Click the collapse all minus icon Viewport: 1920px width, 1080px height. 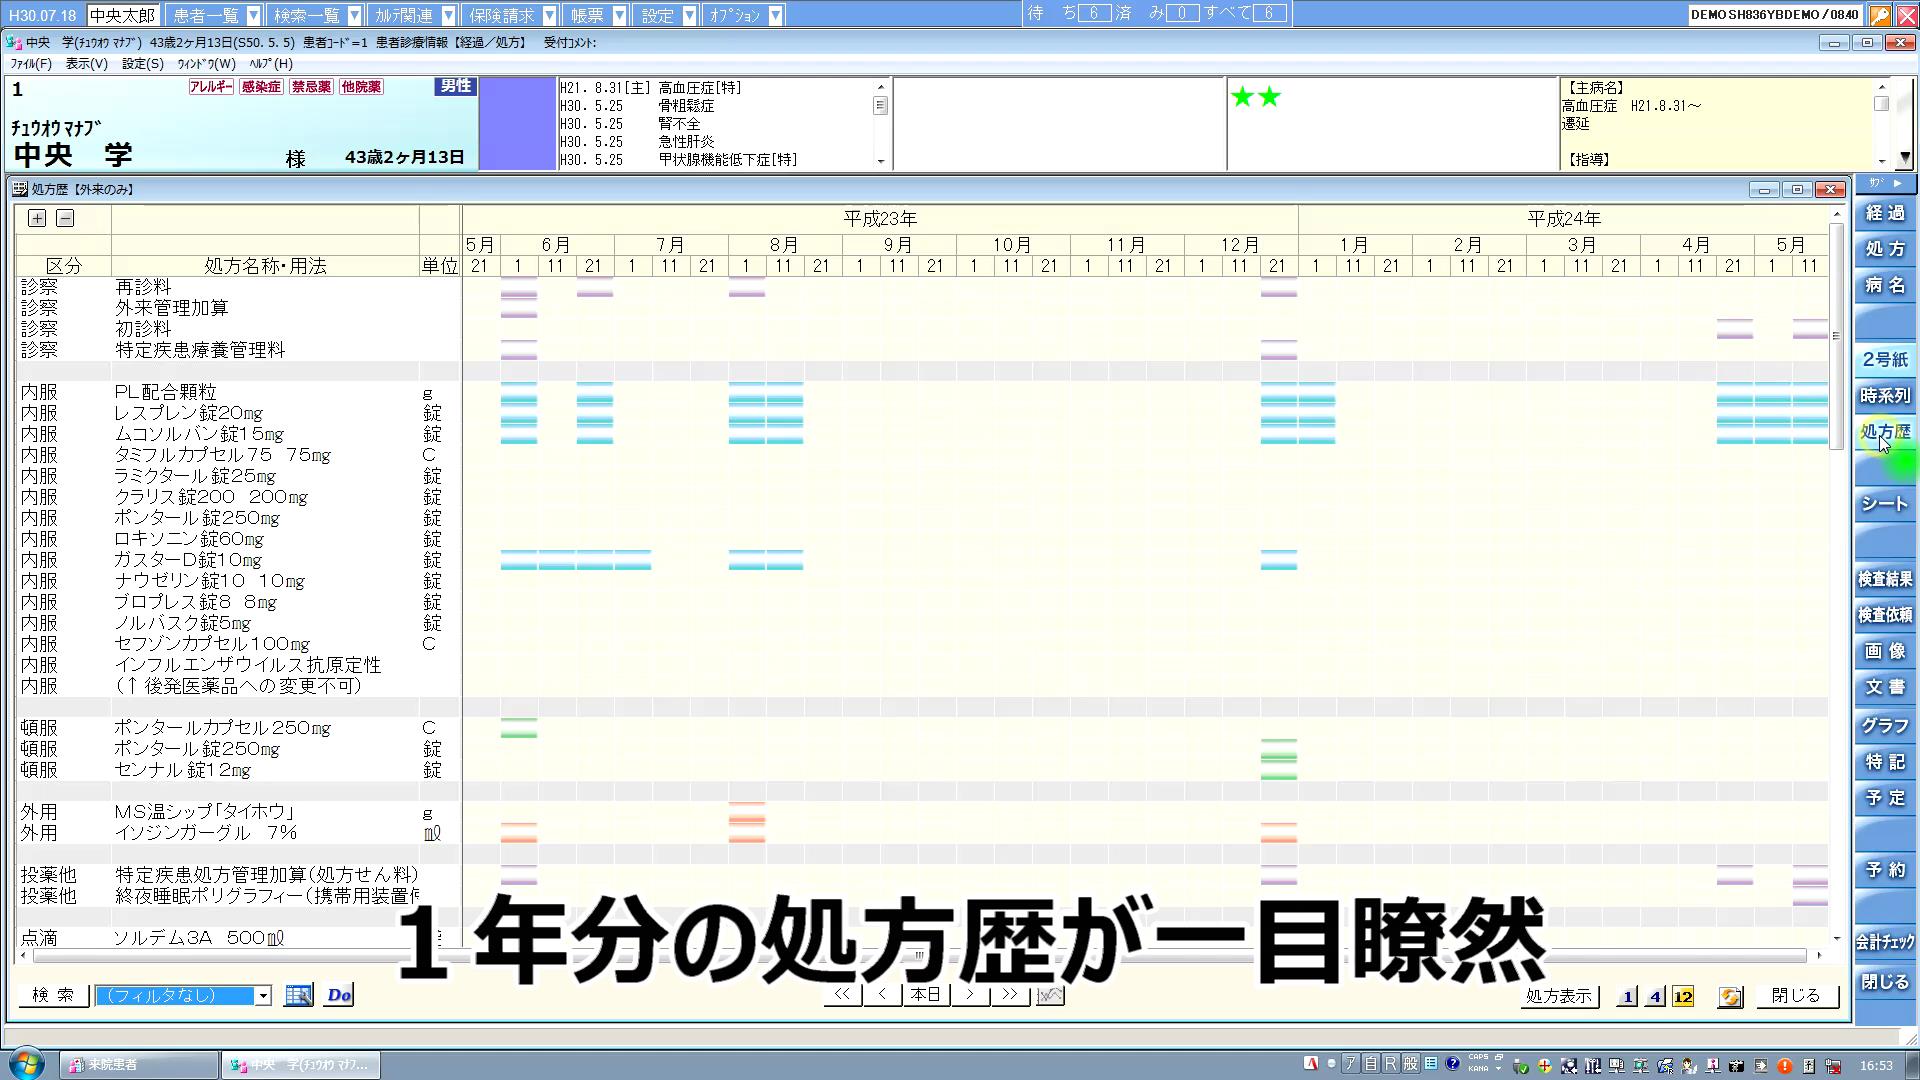coord(65,218)
